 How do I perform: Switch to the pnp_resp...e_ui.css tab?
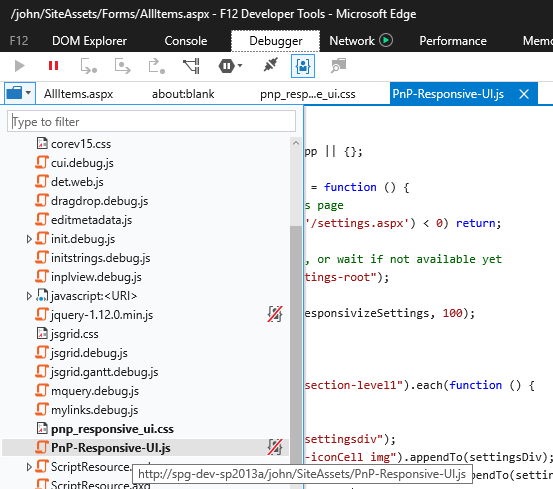[308, 94]
